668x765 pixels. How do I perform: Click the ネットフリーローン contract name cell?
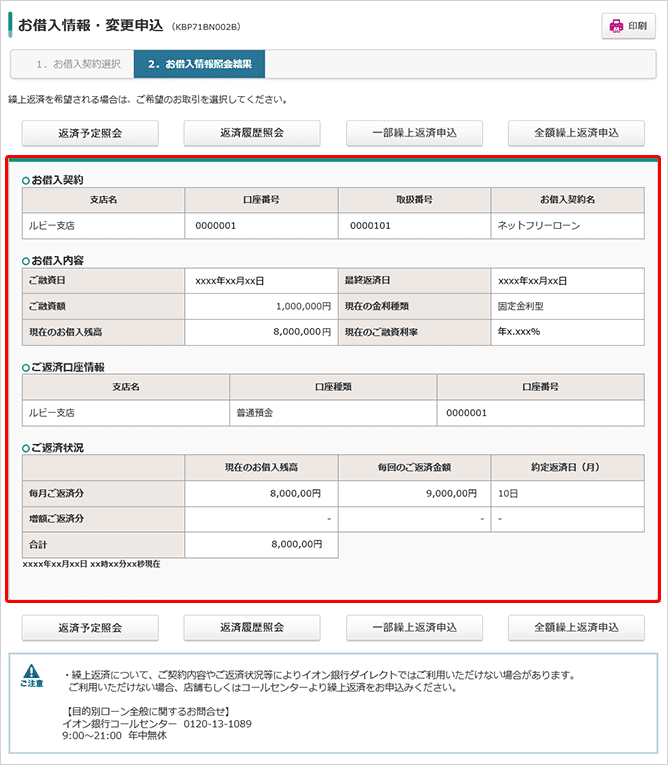(x=567, y=225)
